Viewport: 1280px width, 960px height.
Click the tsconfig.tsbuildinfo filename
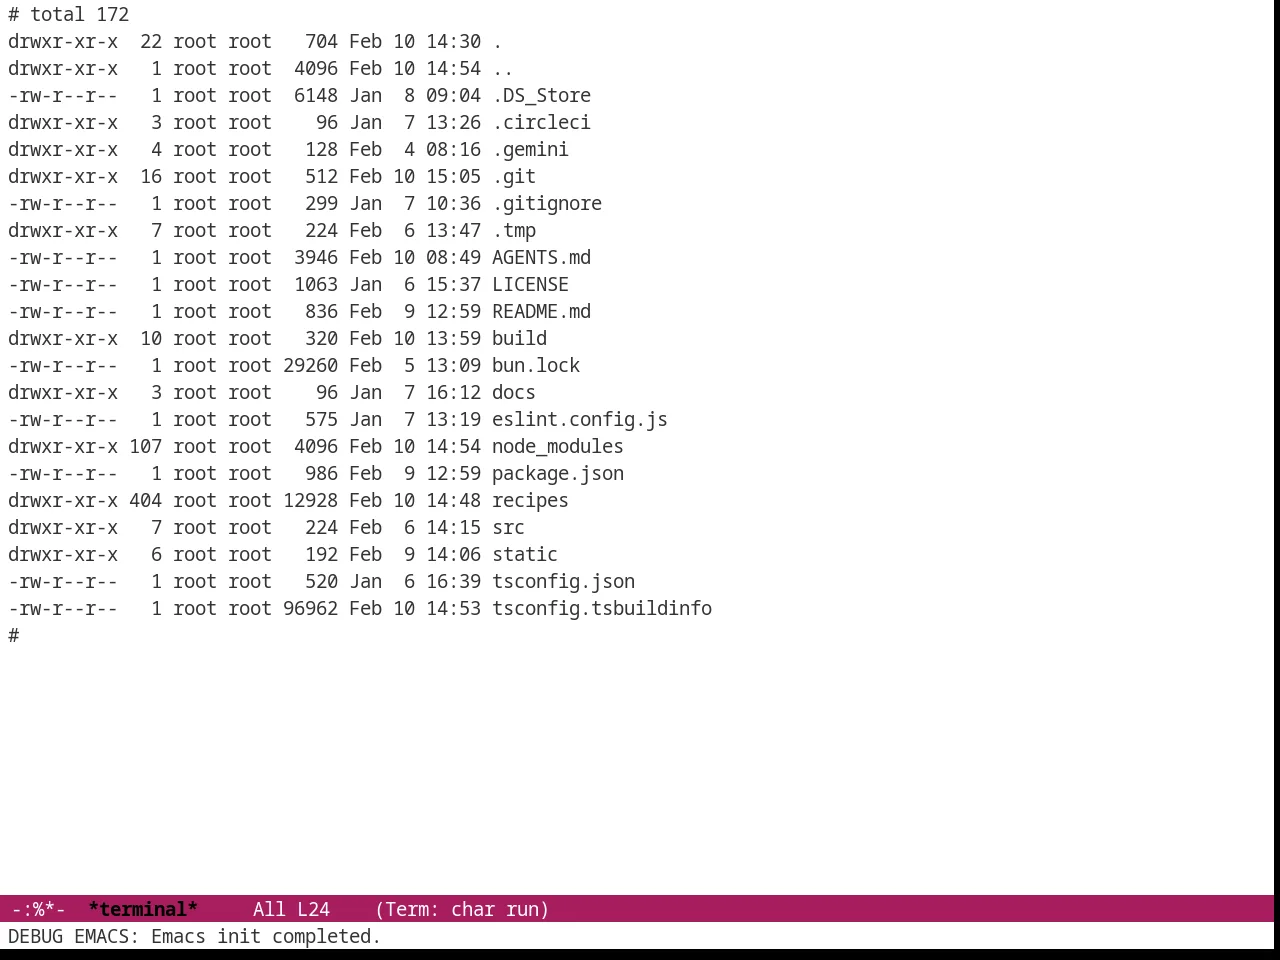(602, 608)
